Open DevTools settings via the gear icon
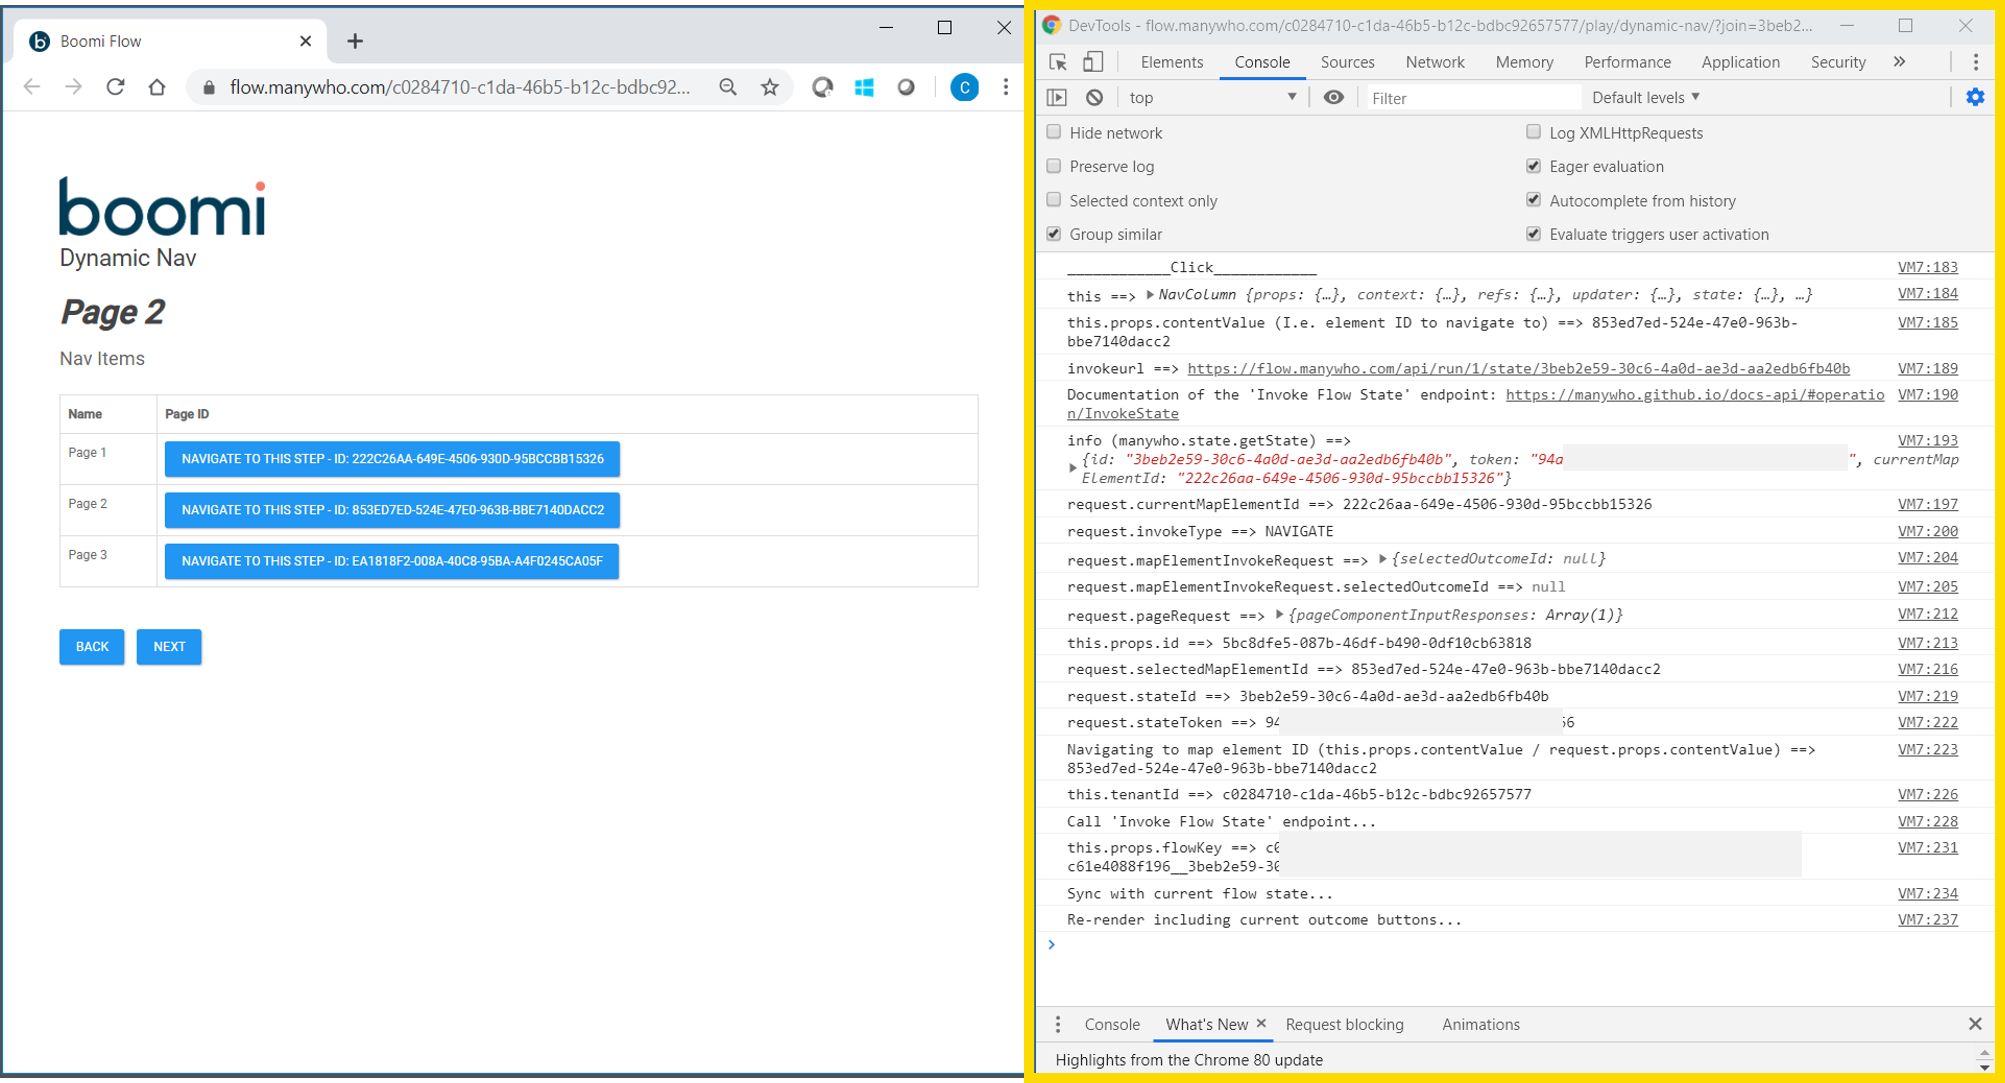This screenshot has height=1083, width=2005. coord(1975,97)
